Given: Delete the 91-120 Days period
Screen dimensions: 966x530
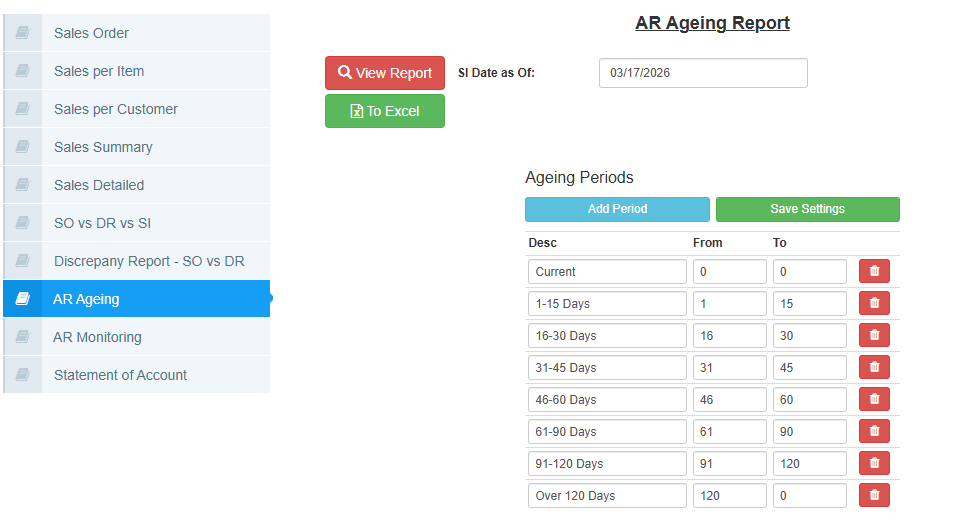Looking at the screenshot, I should click(874, 463).
